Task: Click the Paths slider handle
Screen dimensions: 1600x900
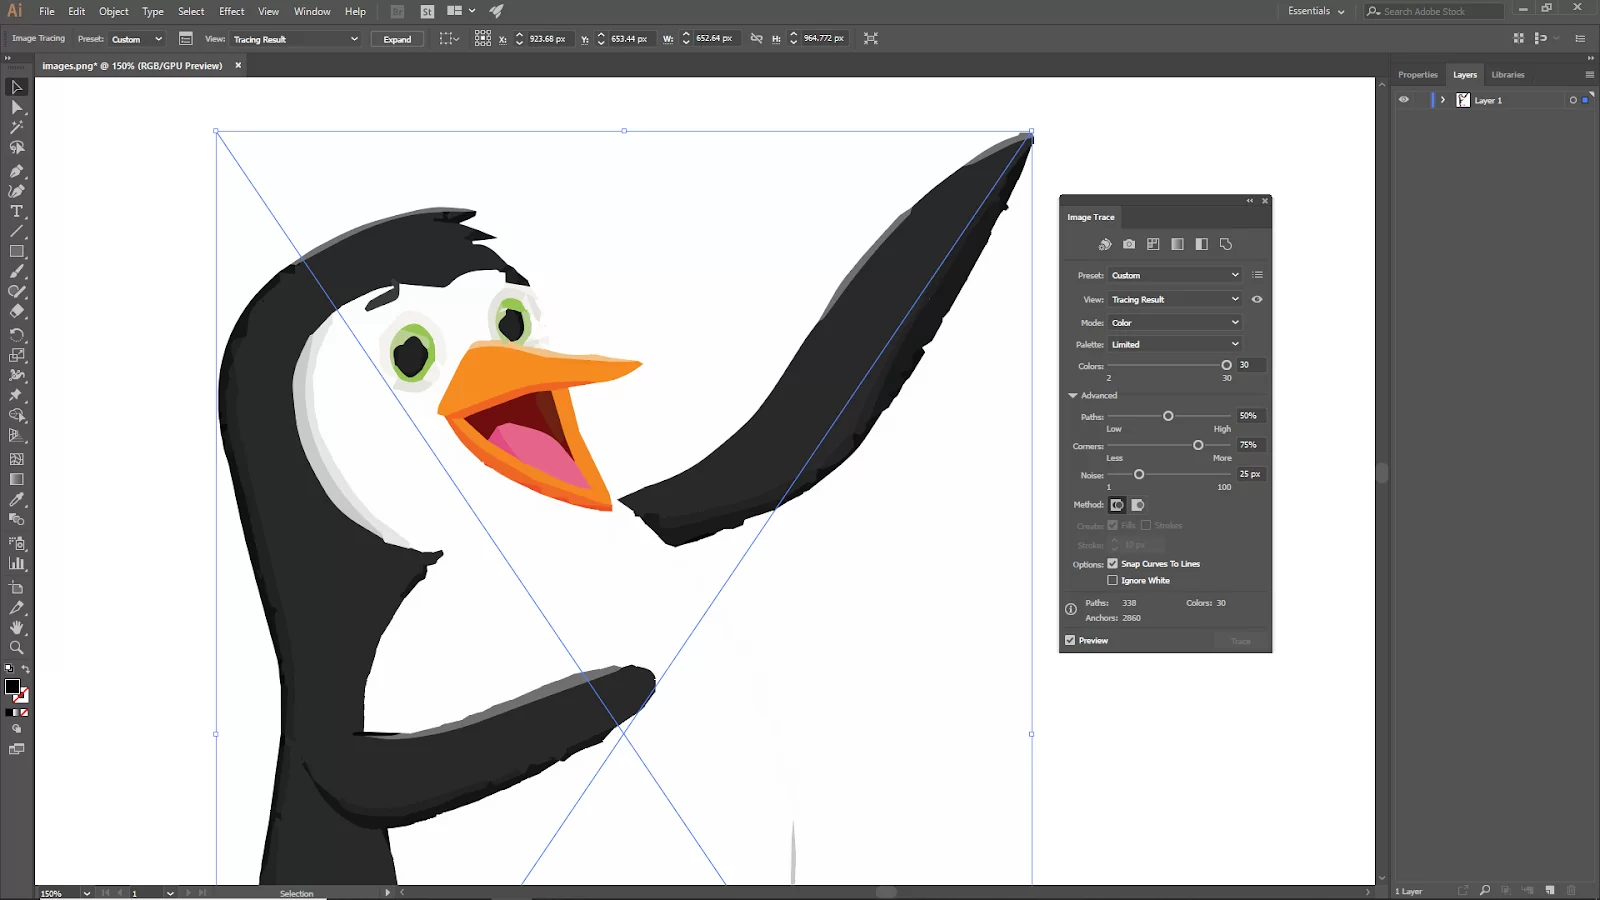Action: pos(1168,416)
